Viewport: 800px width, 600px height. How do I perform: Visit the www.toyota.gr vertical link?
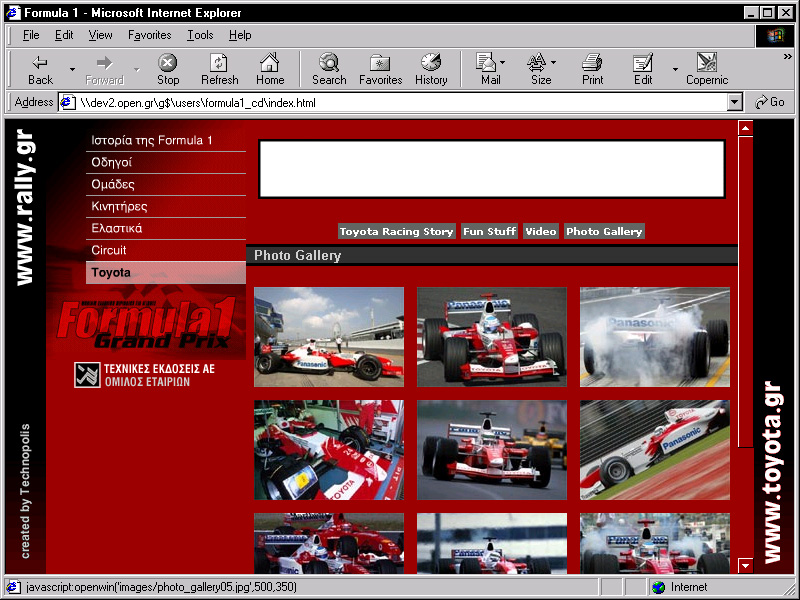tap(771, 472)
